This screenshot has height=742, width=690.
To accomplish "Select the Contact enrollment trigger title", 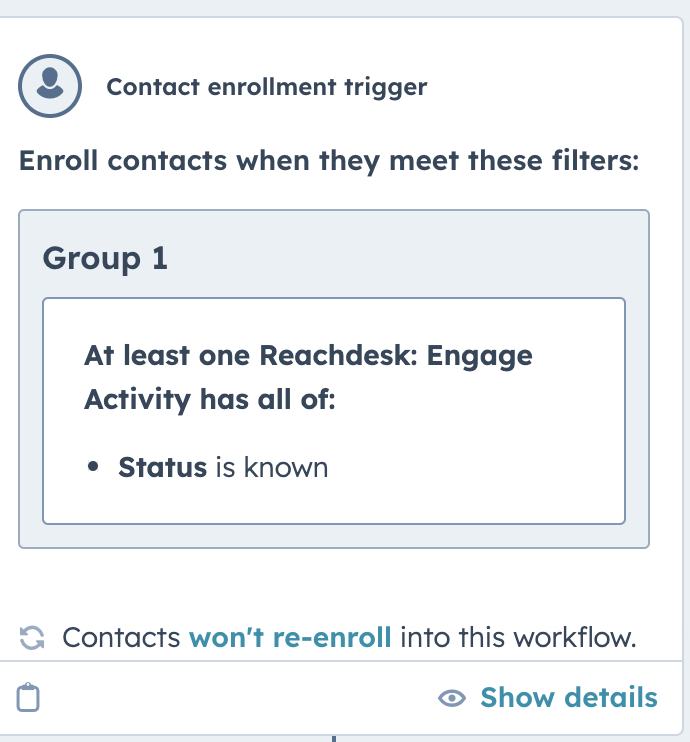I will [267, 87].
